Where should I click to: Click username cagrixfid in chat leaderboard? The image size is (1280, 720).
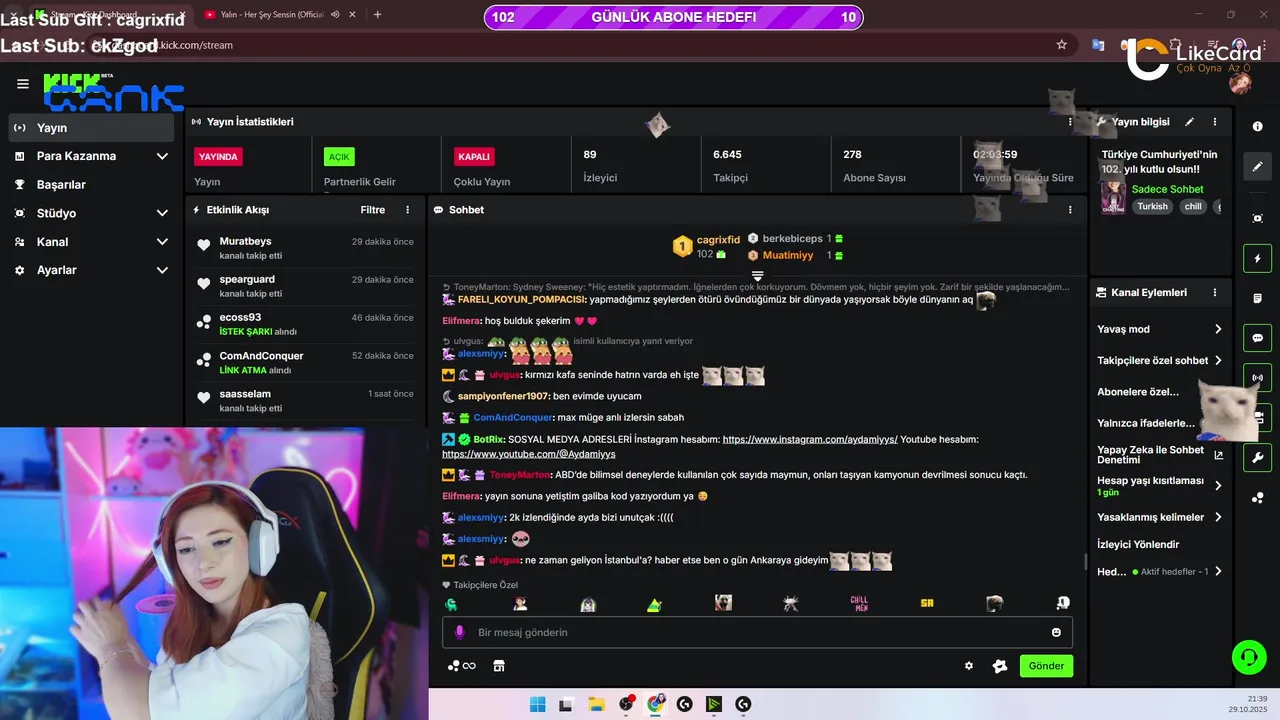coord(718,240)
